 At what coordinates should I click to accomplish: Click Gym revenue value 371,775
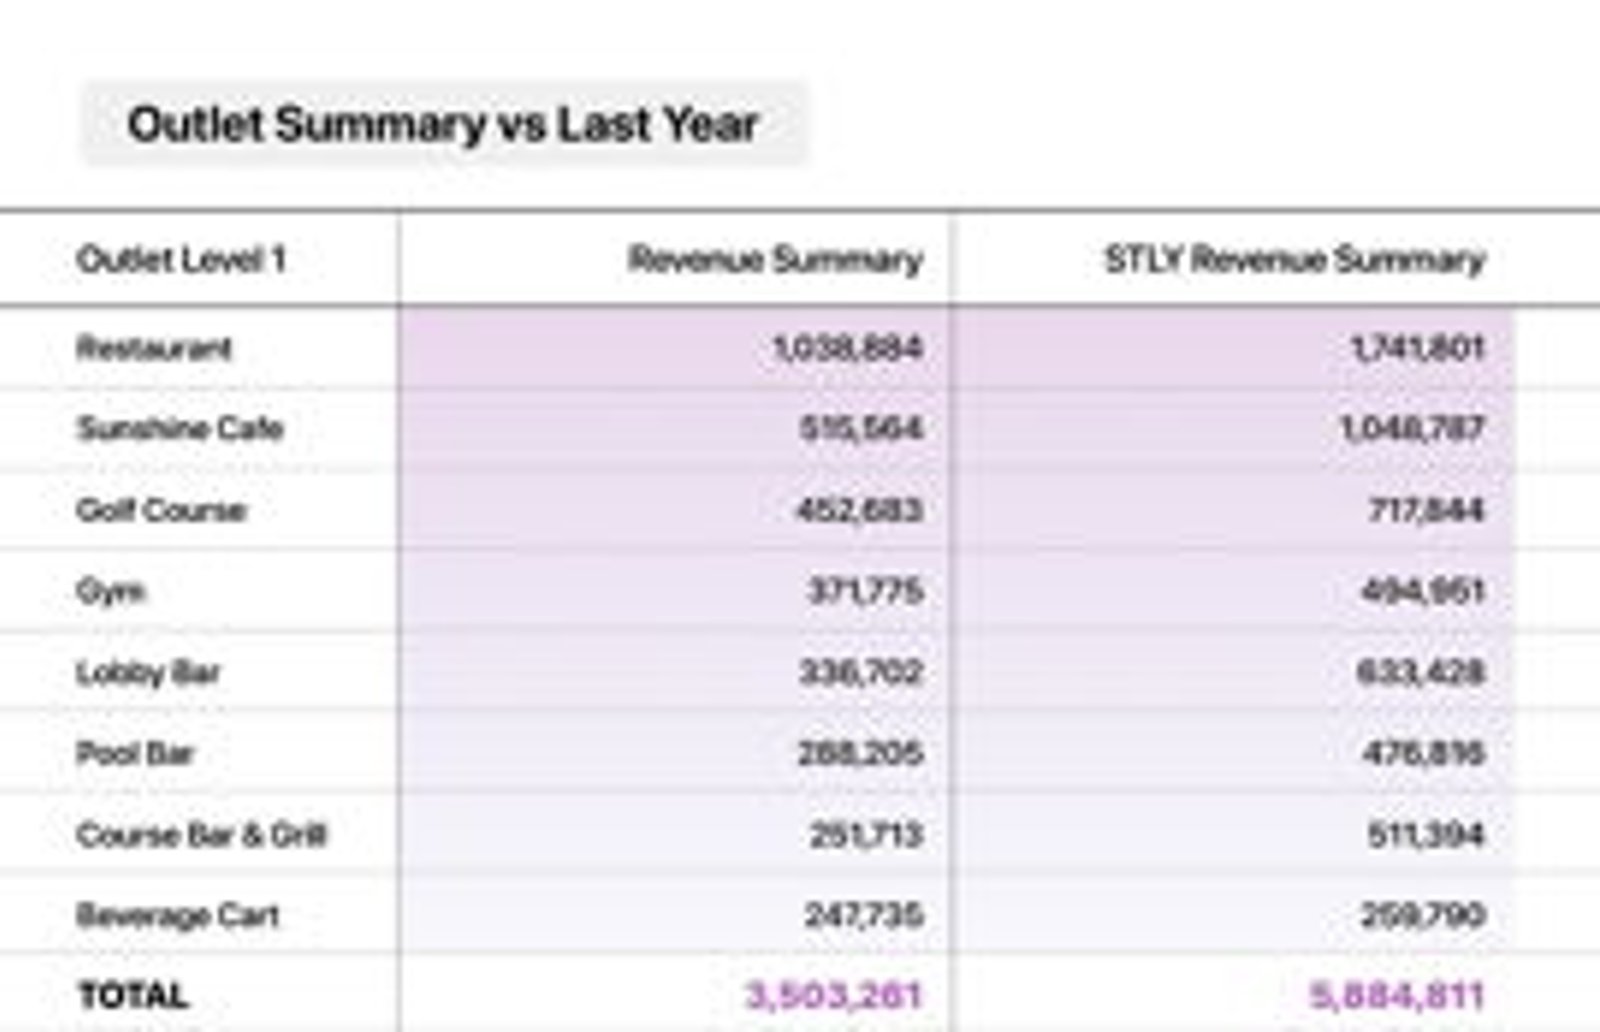[x=865, y=591]
